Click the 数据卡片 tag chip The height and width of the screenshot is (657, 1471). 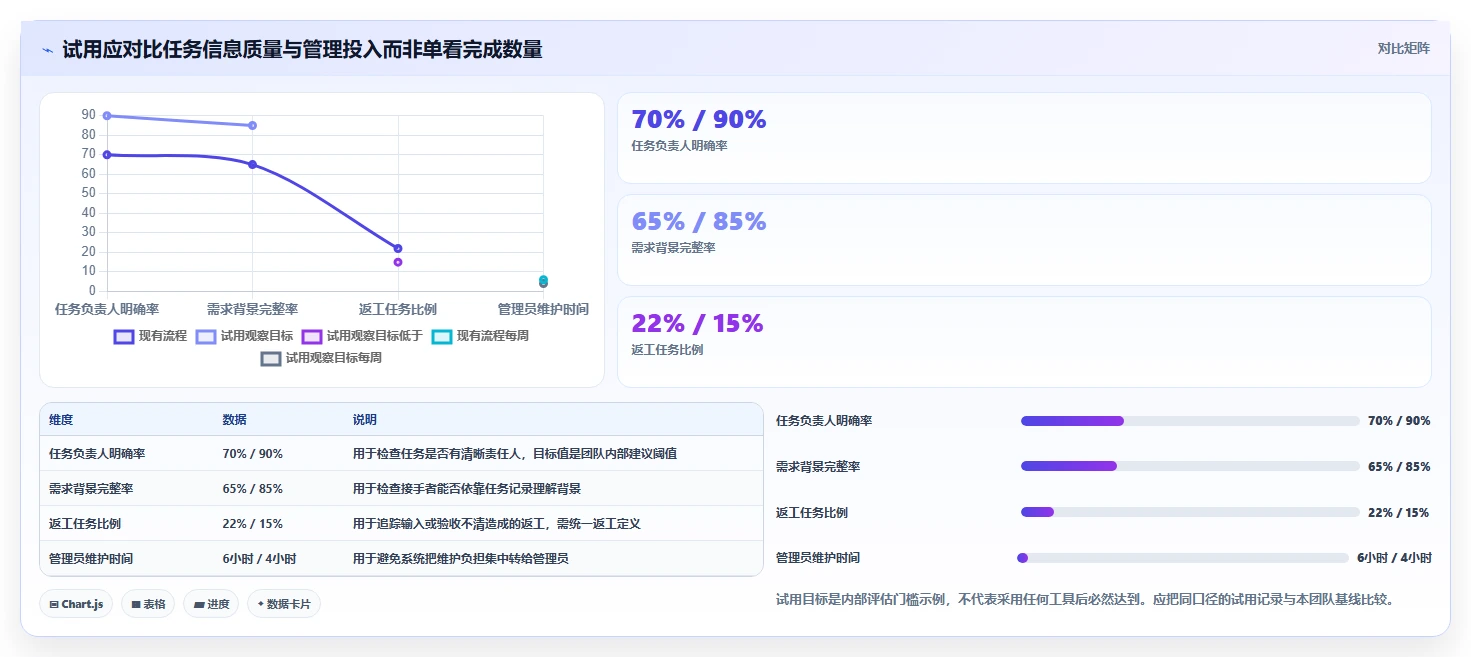(284, 604)
